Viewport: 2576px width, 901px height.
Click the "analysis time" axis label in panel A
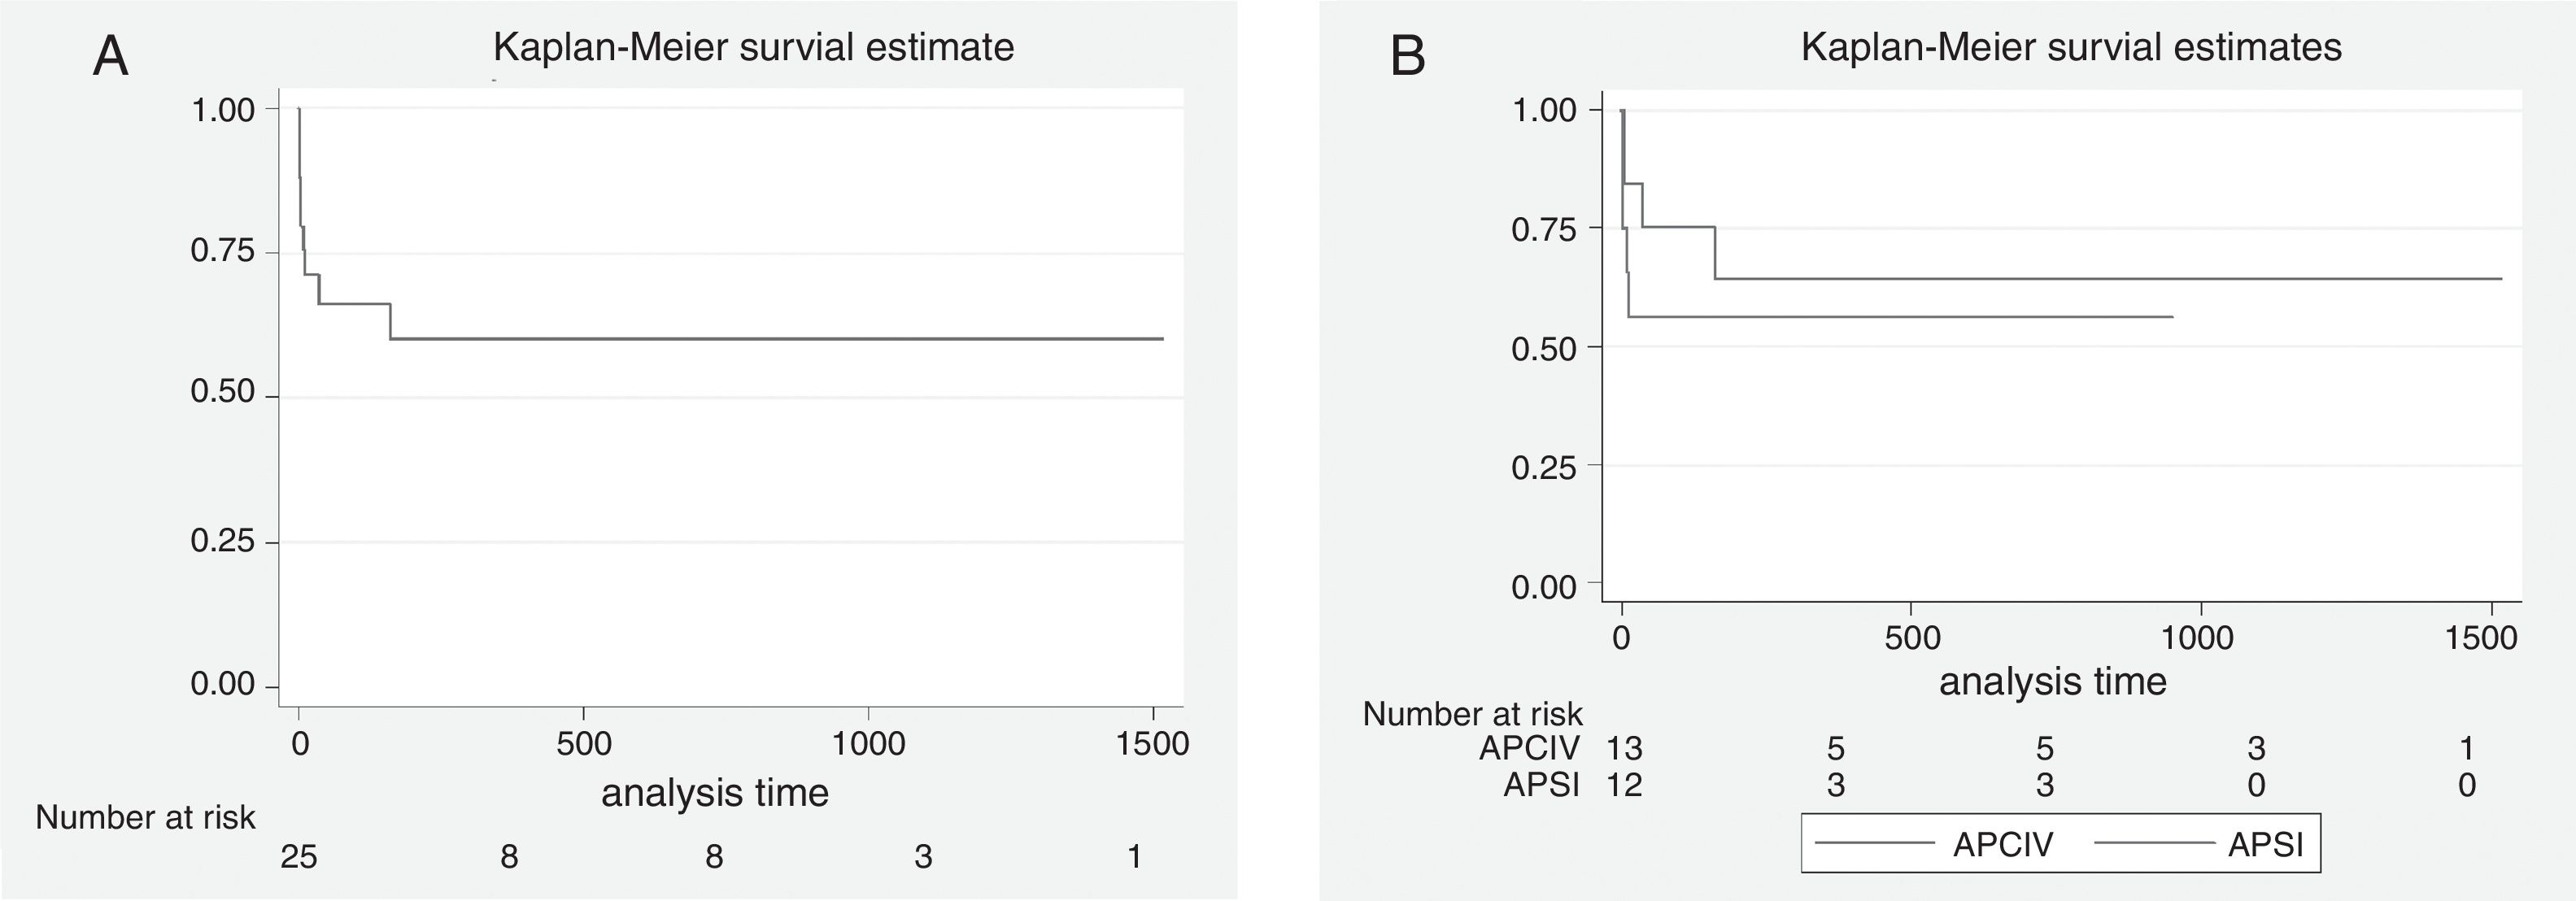tap(715, 792)
